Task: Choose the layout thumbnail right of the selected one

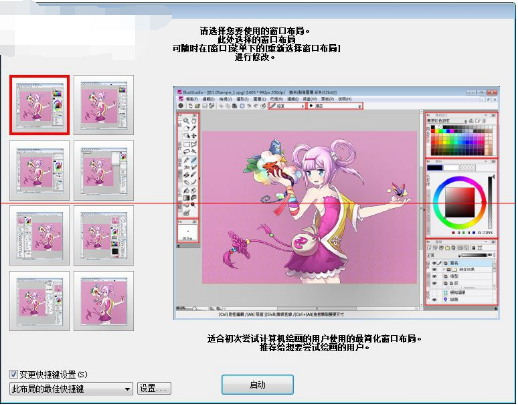Action: pos(104,105)
